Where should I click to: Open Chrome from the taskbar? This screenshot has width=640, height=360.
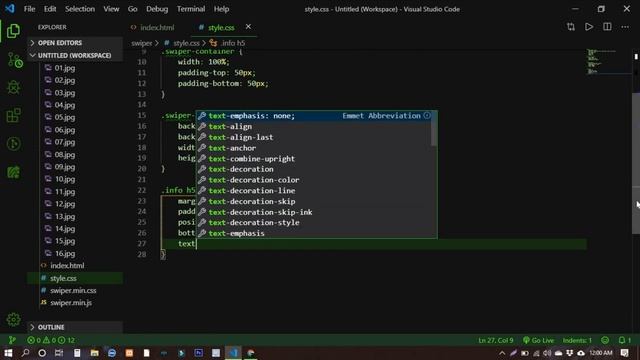pos(251,353)
